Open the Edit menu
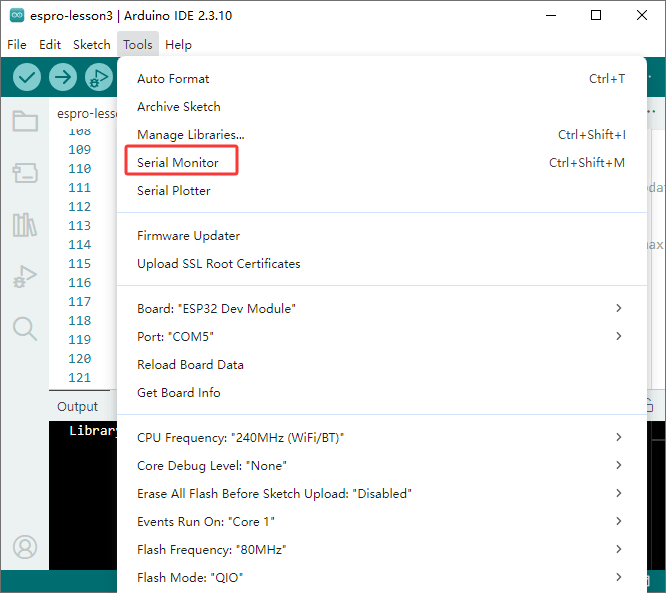The image size is (666, 593). [50, 45]
